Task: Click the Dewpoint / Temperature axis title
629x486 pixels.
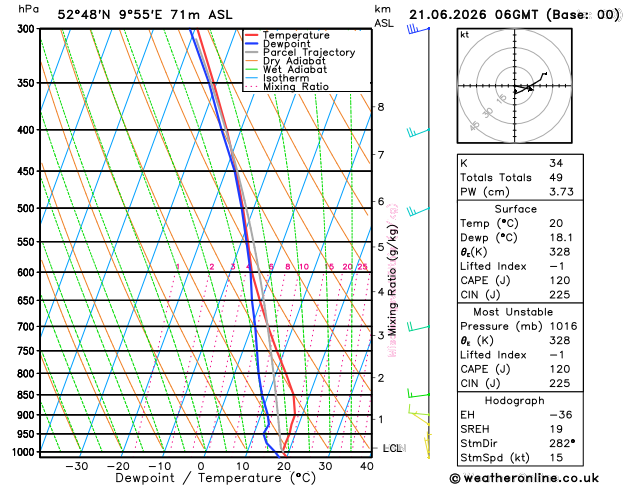Action: click(x=215, y=478)
